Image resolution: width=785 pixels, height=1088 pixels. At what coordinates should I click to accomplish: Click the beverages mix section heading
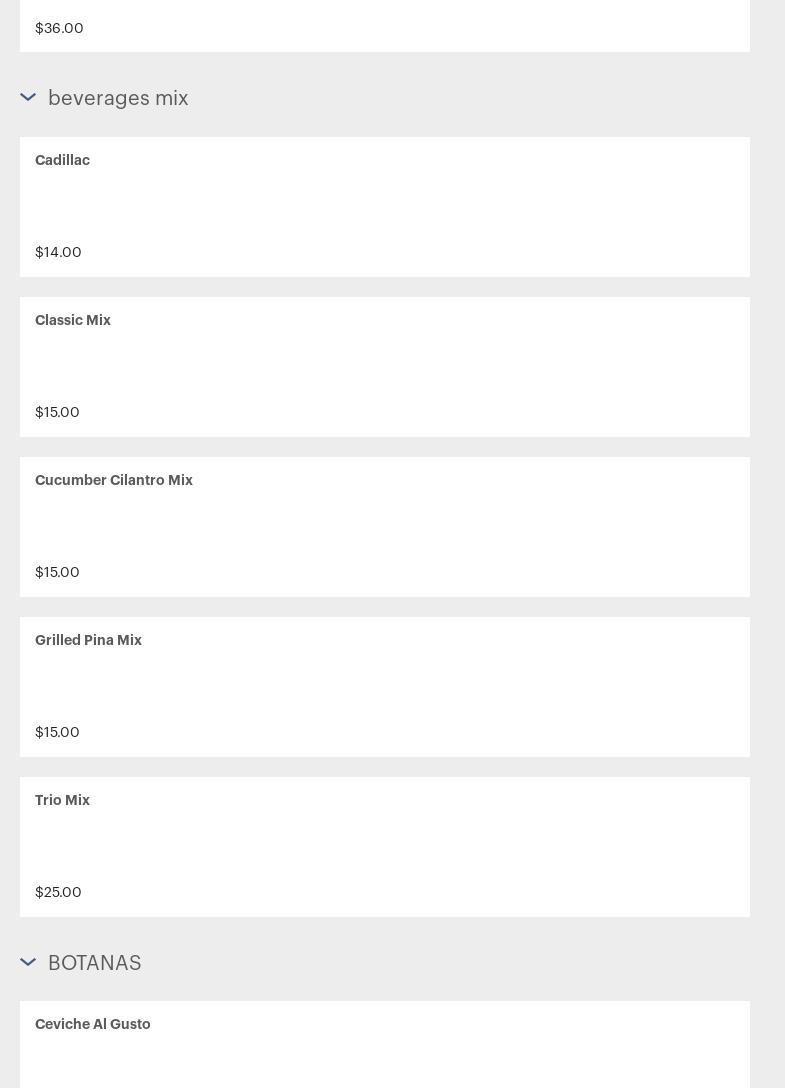[118, 98]
